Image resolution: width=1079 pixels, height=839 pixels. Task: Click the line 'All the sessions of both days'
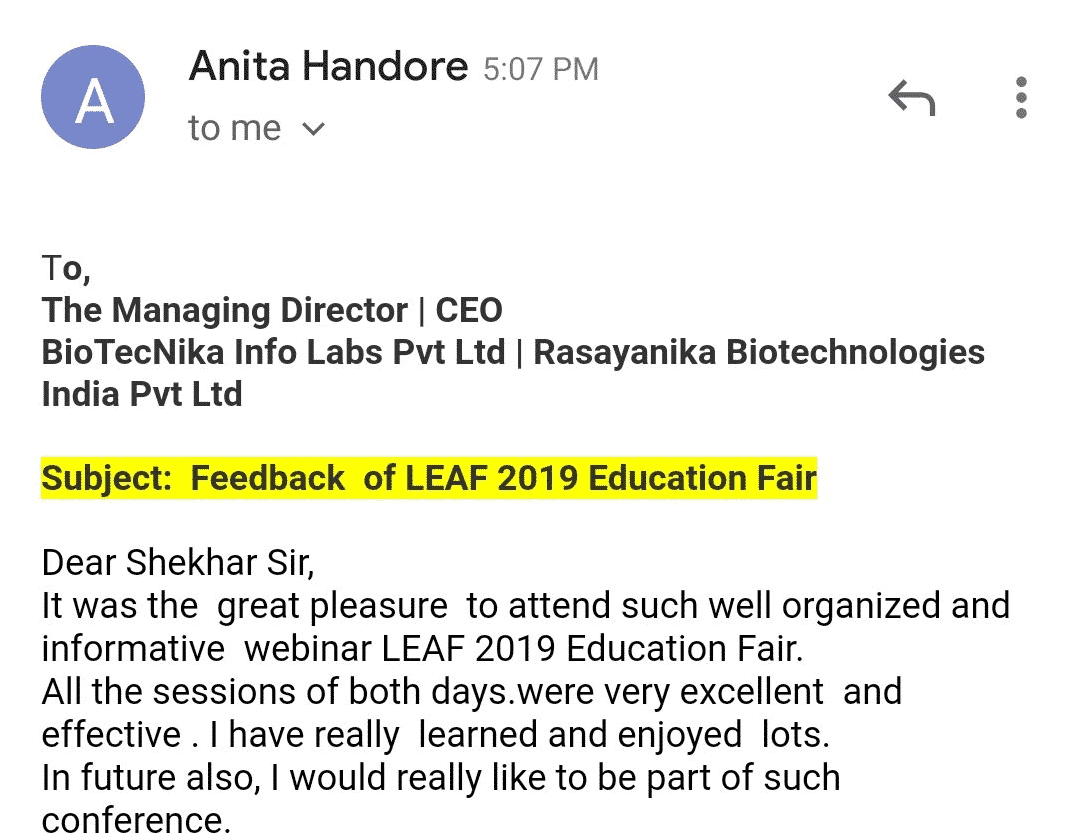point(472,692)
